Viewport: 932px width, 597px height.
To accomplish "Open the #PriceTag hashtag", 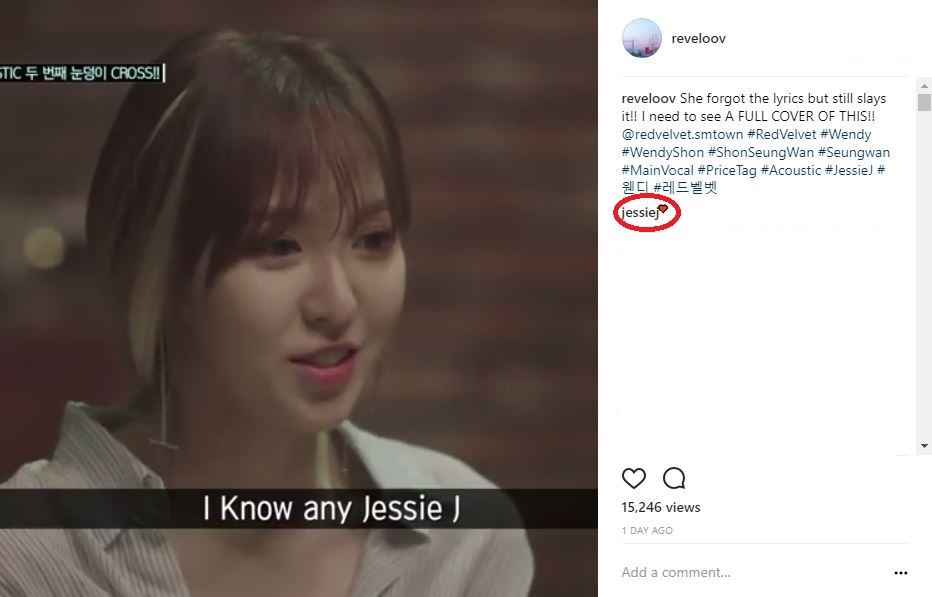I will point(727,170).
